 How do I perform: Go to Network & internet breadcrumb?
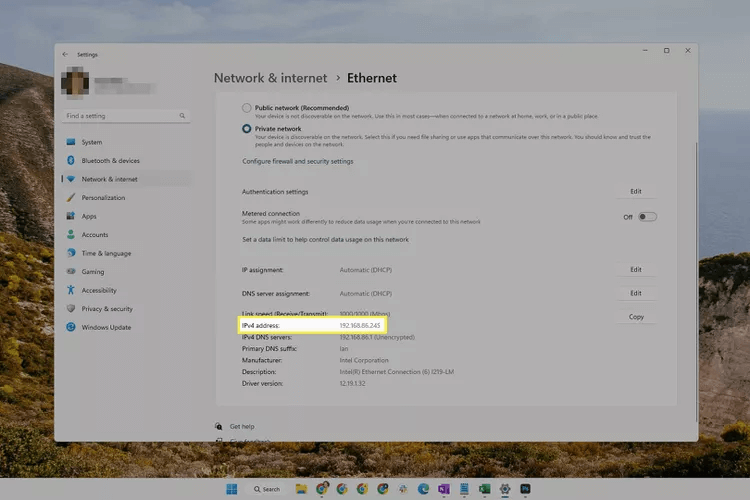(270, 78)
